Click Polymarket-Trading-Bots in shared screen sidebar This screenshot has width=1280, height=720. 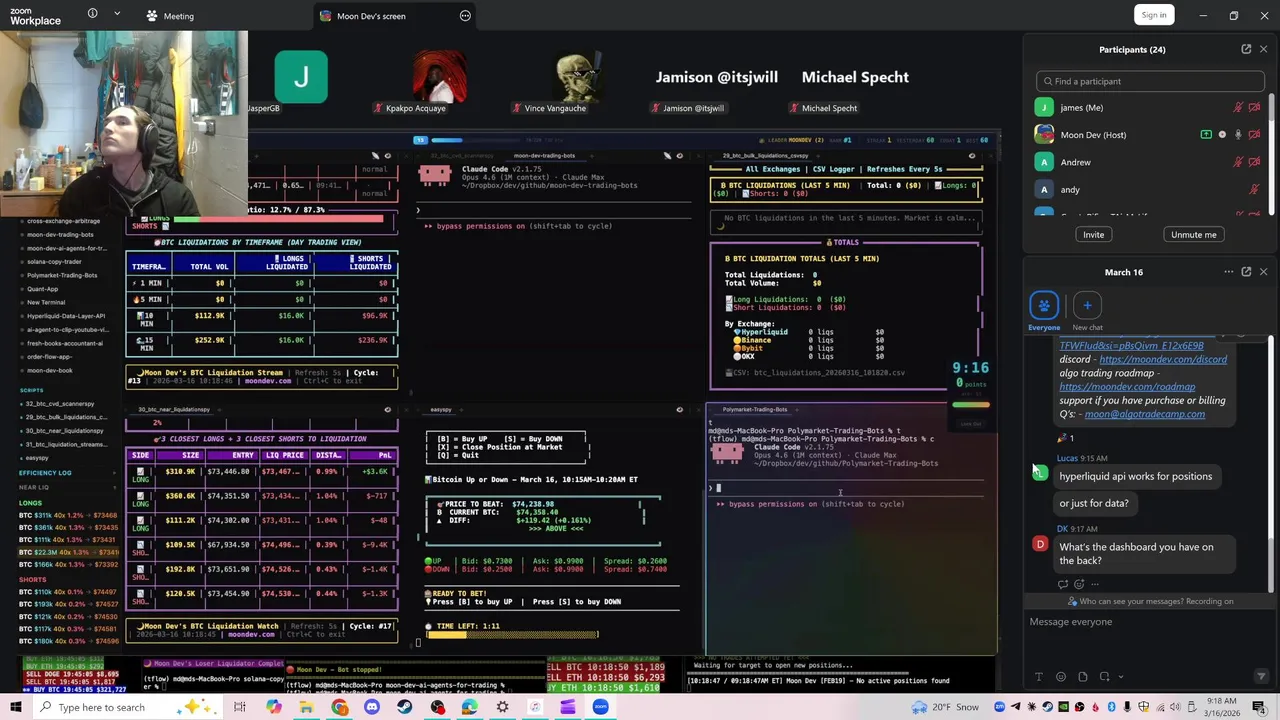pos(62,275)
